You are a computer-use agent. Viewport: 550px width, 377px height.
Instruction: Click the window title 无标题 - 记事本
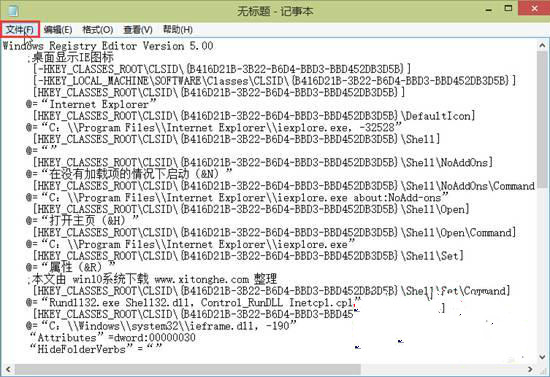coord(275,11)
